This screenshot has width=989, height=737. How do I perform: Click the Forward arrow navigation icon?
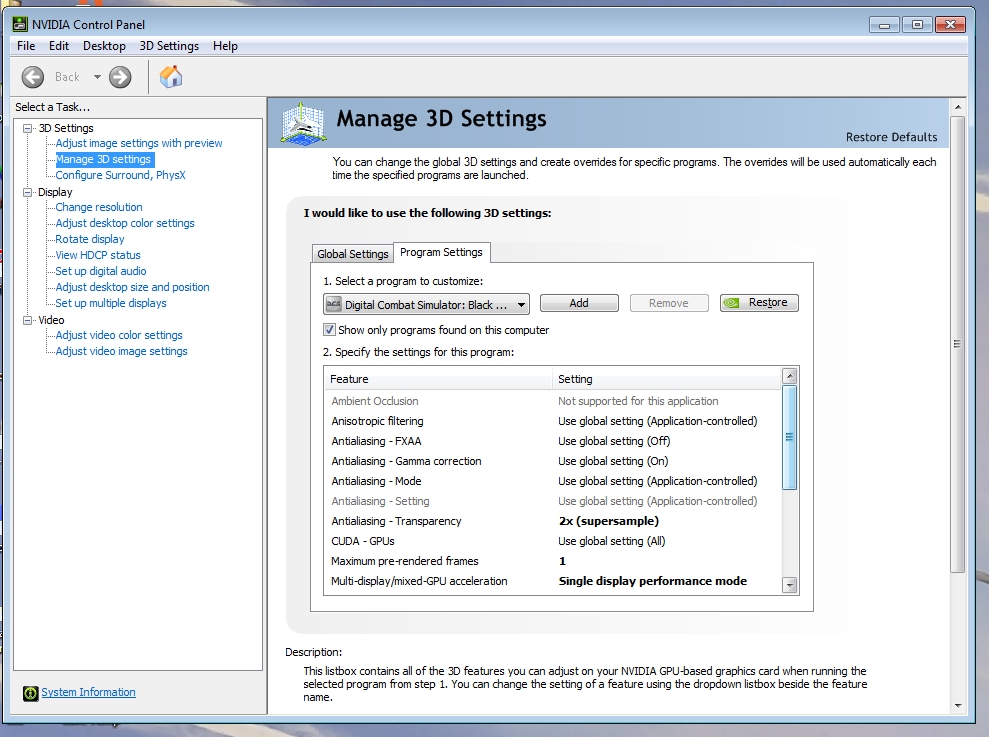[120, 77]
